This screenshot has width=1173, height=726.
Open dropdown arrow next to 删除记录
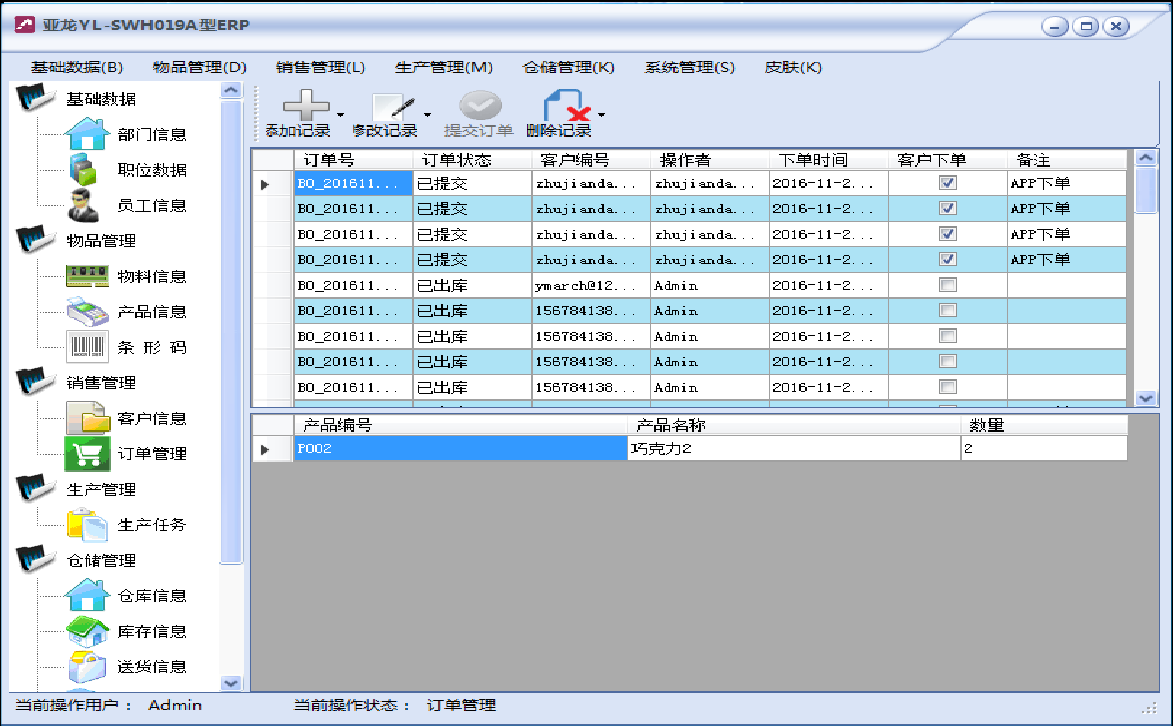(601, 115)
